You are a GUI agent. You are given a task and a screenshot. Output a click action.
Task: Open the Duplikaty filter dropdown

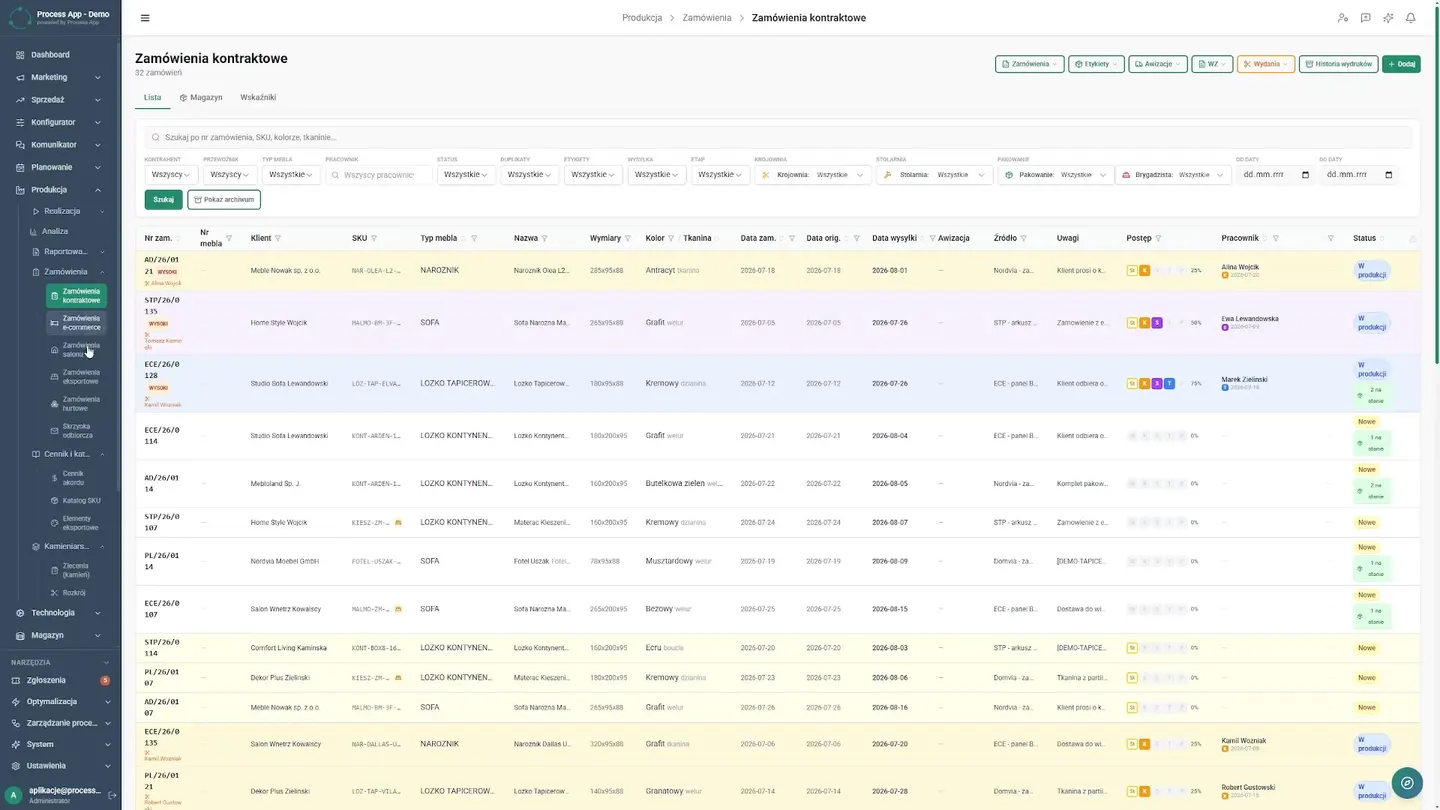pos(530,175)
